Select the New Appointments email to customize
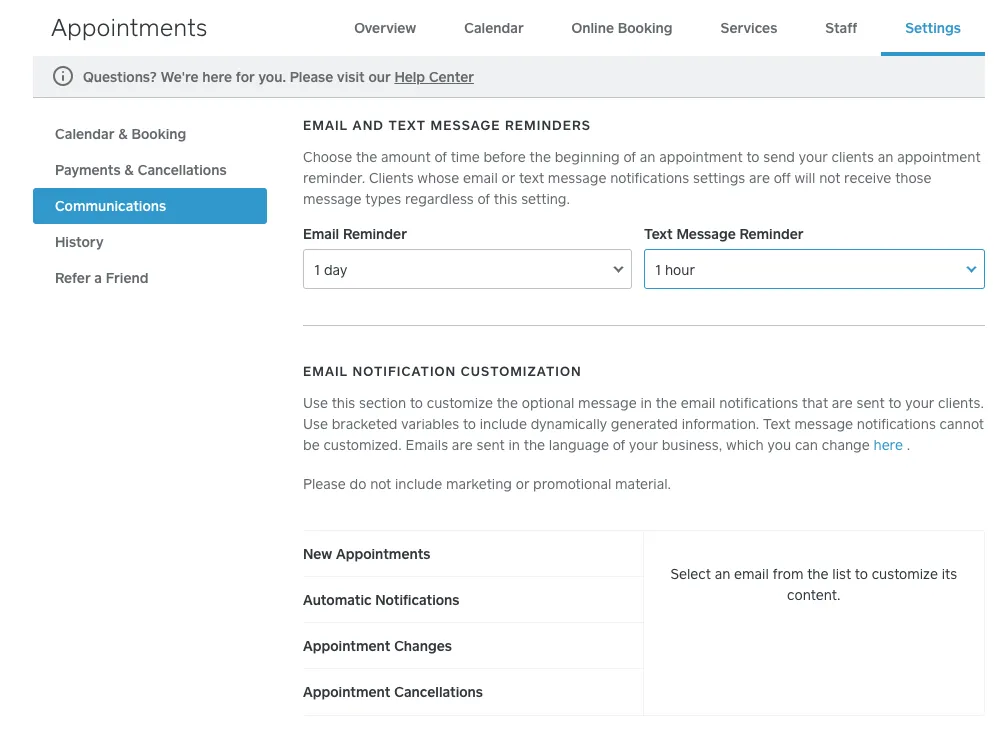Image resolution: width=994 pixels, height=742 pixels. (x=366, y=554)
